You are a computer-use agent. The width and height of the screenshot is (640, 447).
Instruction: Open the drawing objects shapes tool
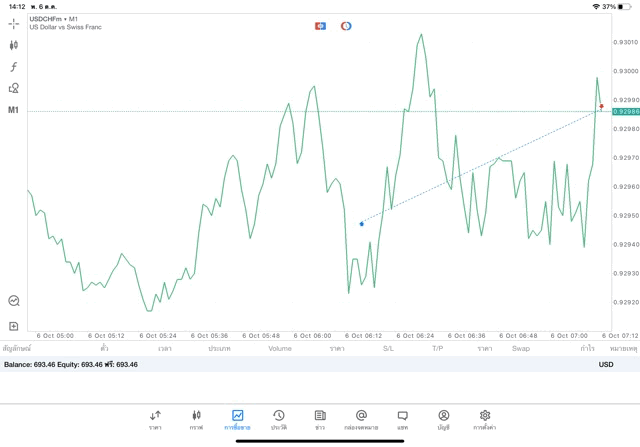13,88
